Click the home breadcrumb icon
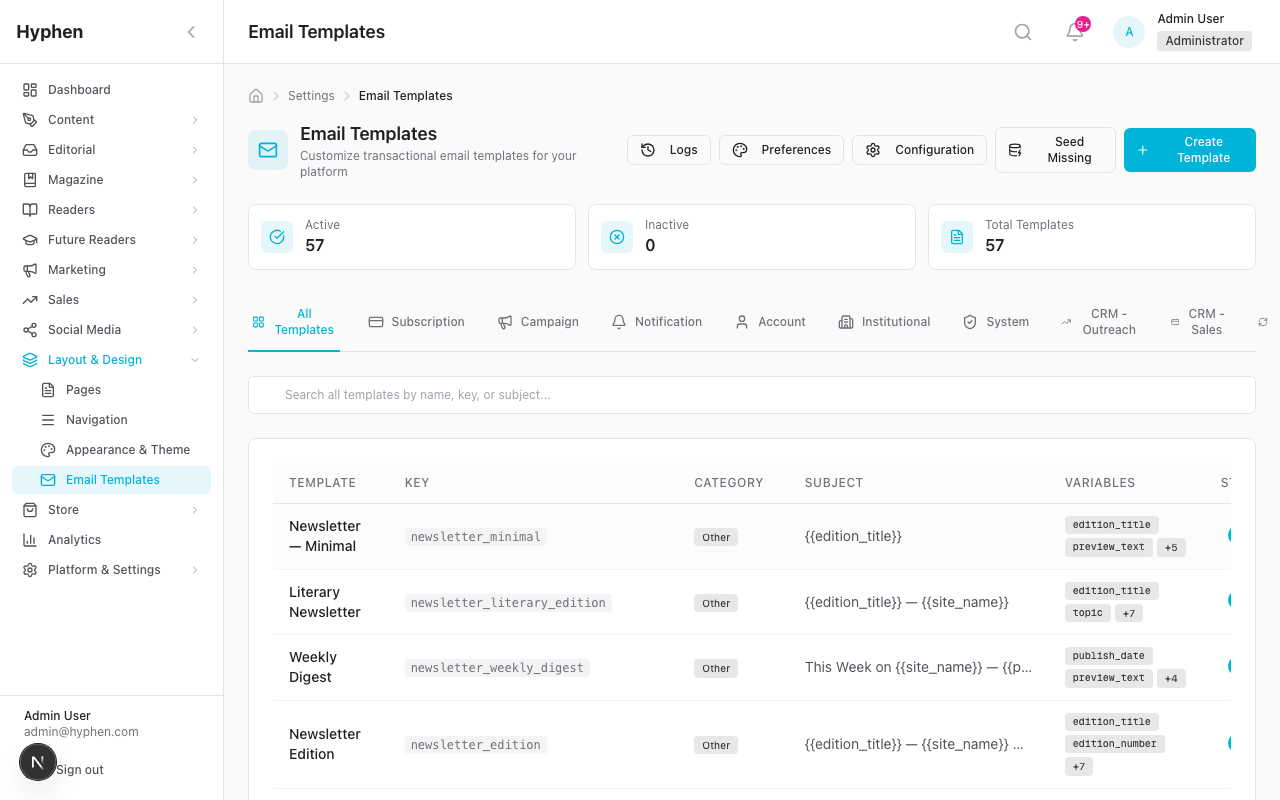Image resolution: width=1280 pixels, height=800 pixels. (255, 95)
